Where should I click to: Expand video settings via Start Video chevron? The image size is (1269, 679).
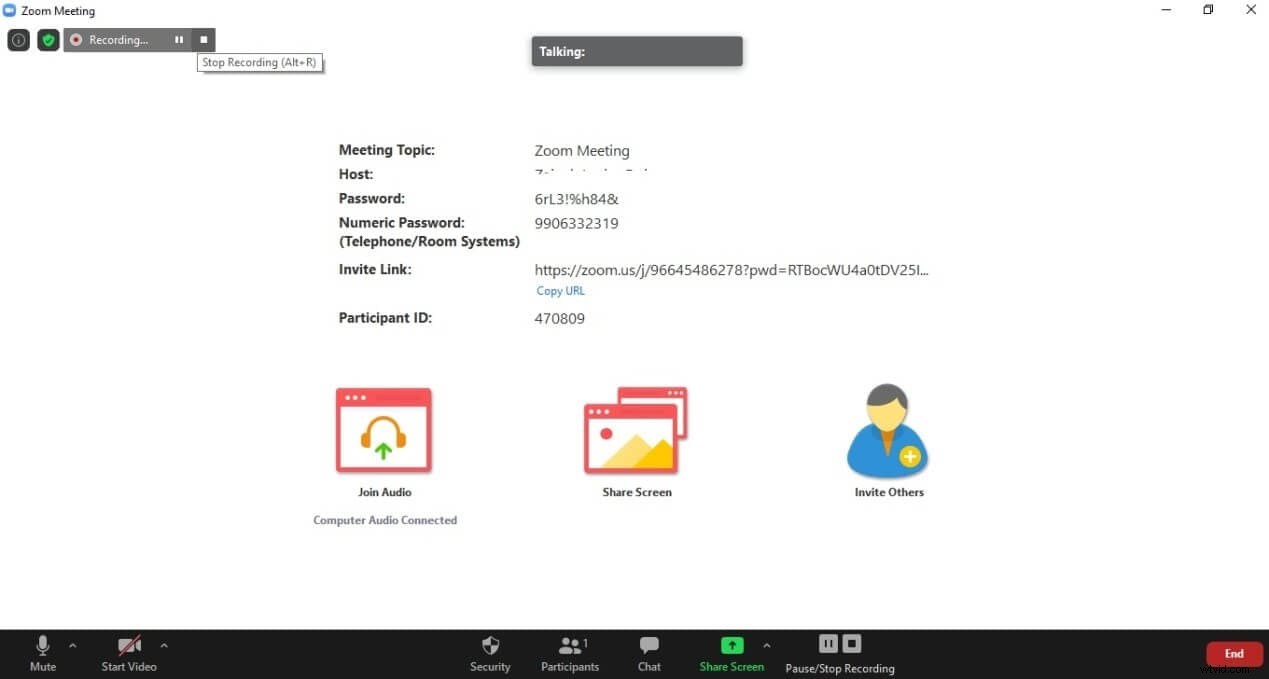pos(163,645)
